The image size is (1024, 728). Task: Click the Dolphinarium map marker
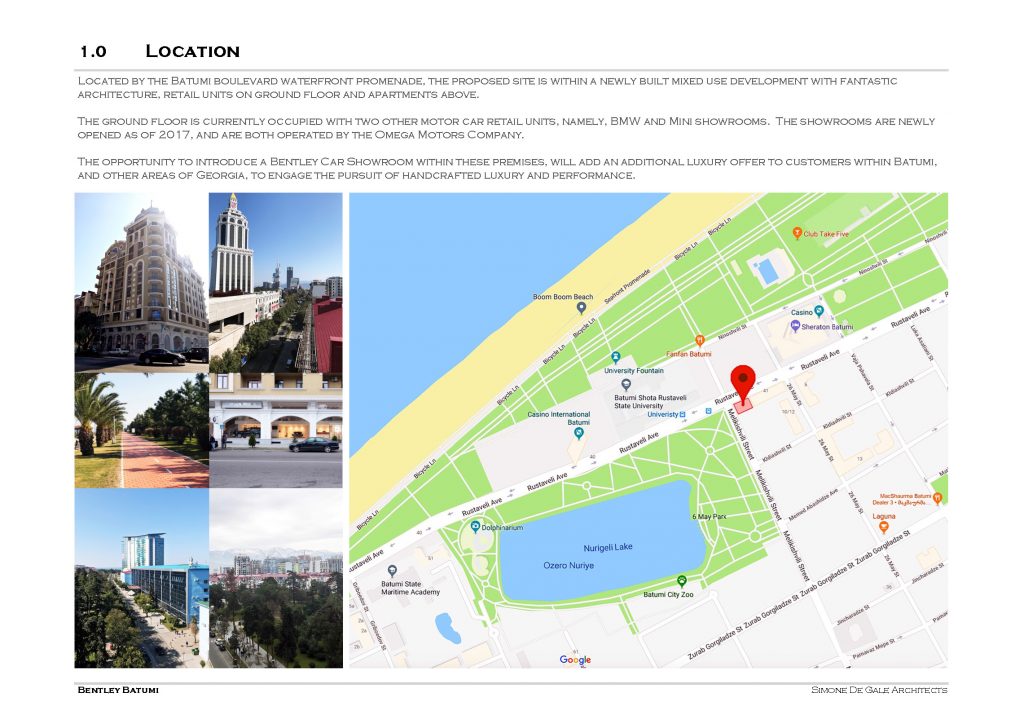point(475,526)
